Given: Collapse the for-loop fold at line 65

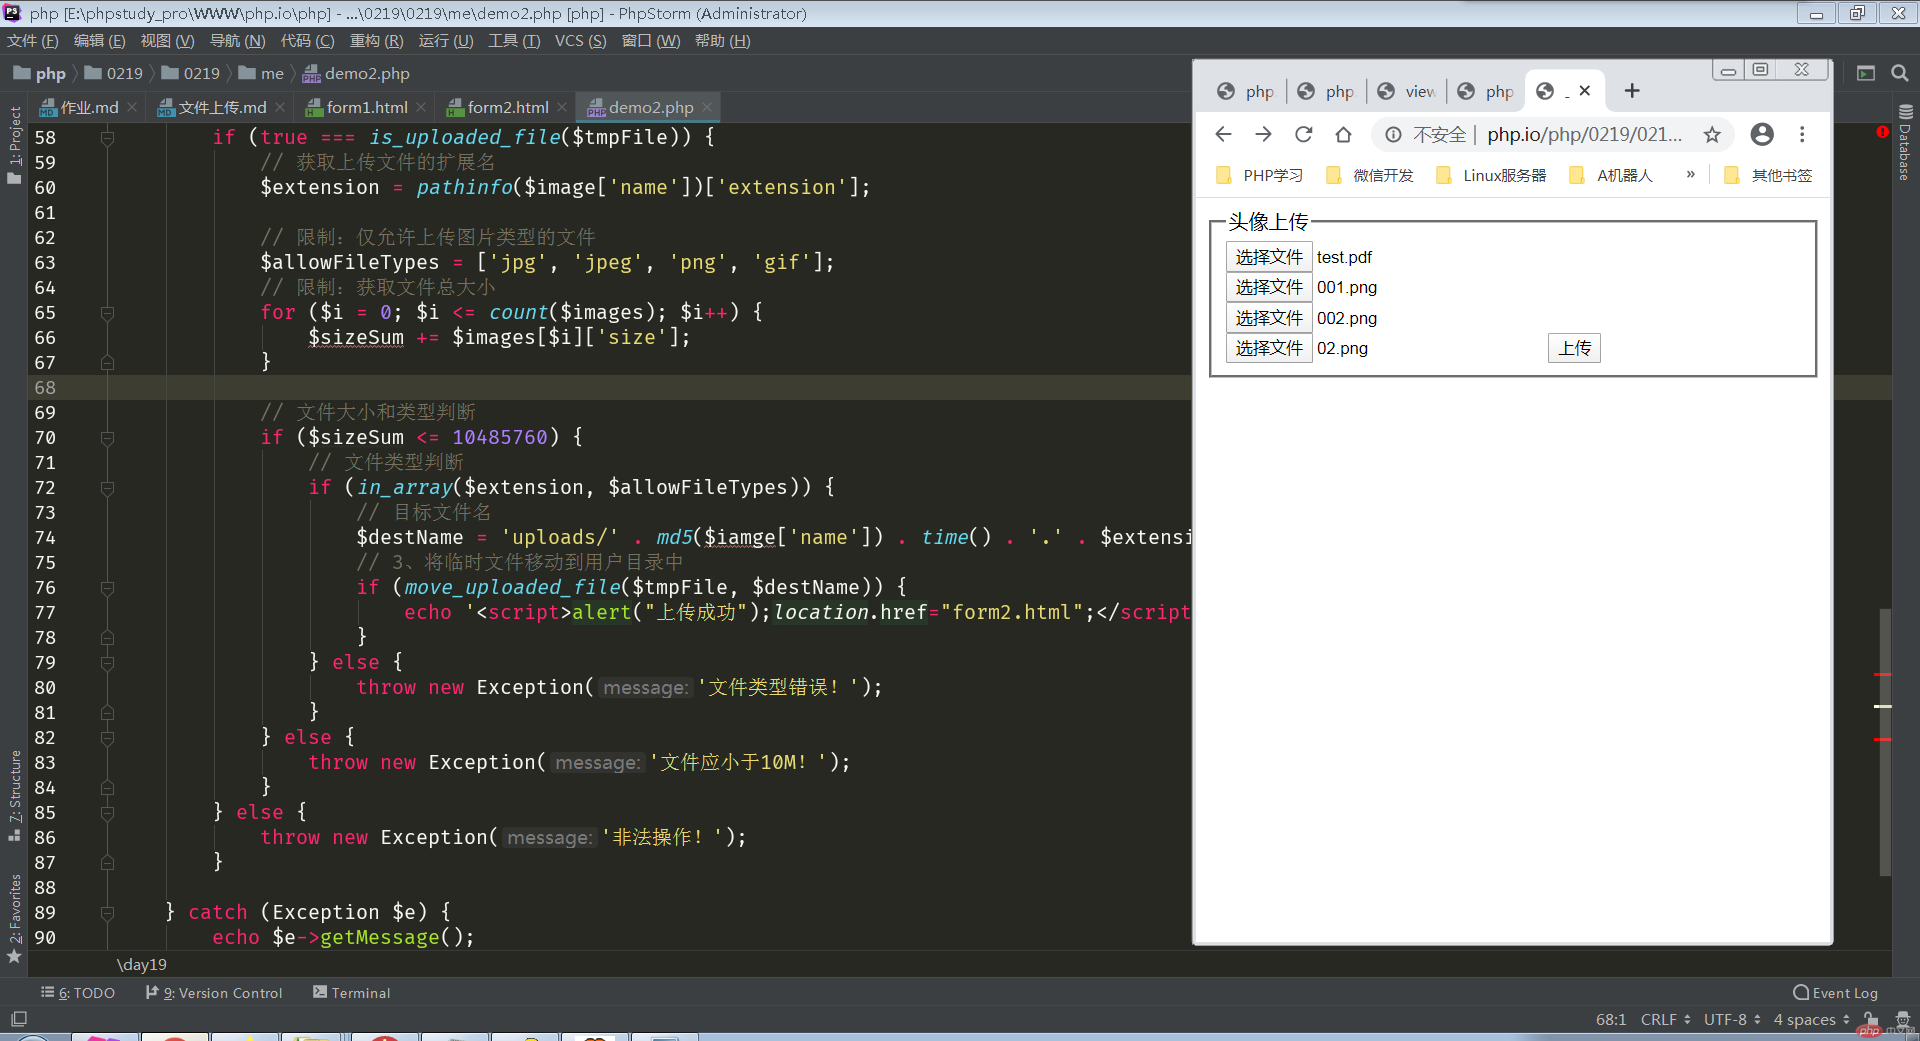Looking at the screenshot, I should pos(107,312).
